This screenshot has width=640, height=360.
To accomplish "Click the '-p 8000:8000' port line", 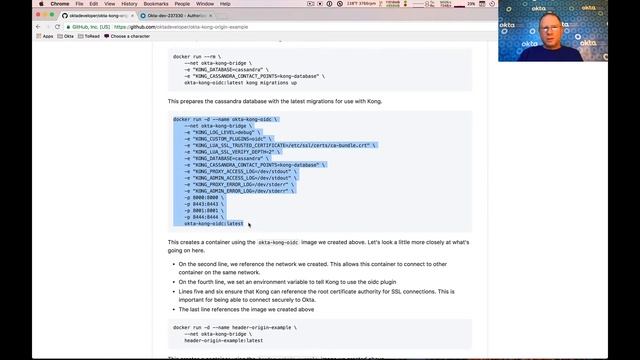I will 204,198.
